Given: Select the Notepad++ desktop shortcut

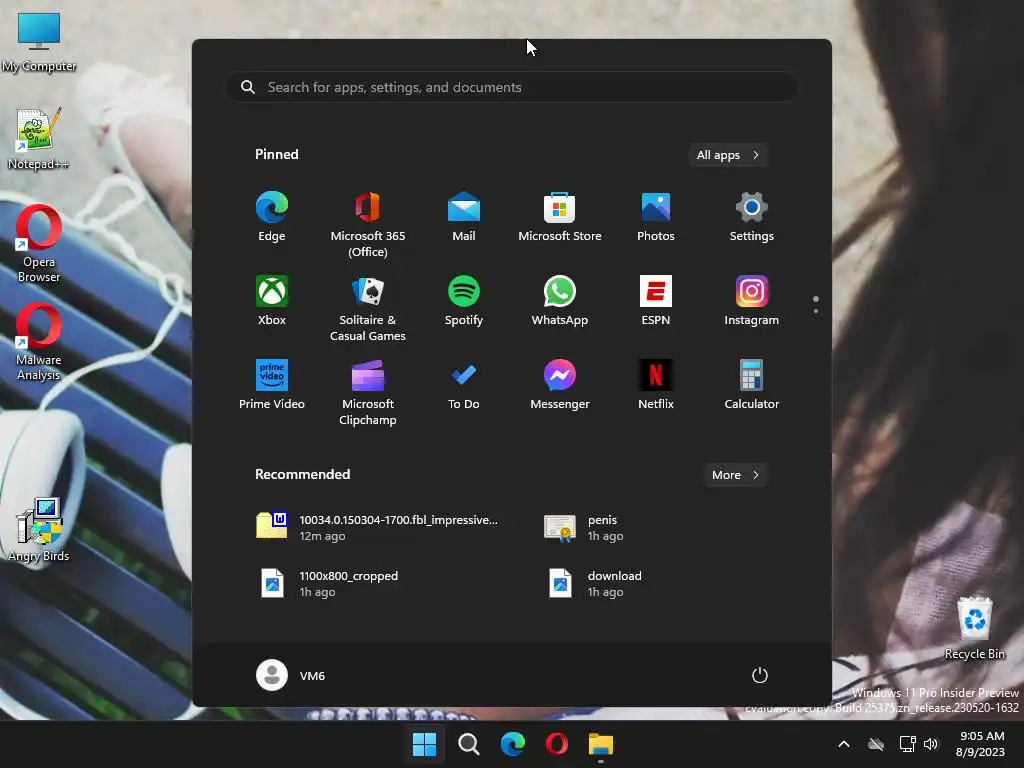Looking at the screenshot, I should tap(39, 138).
